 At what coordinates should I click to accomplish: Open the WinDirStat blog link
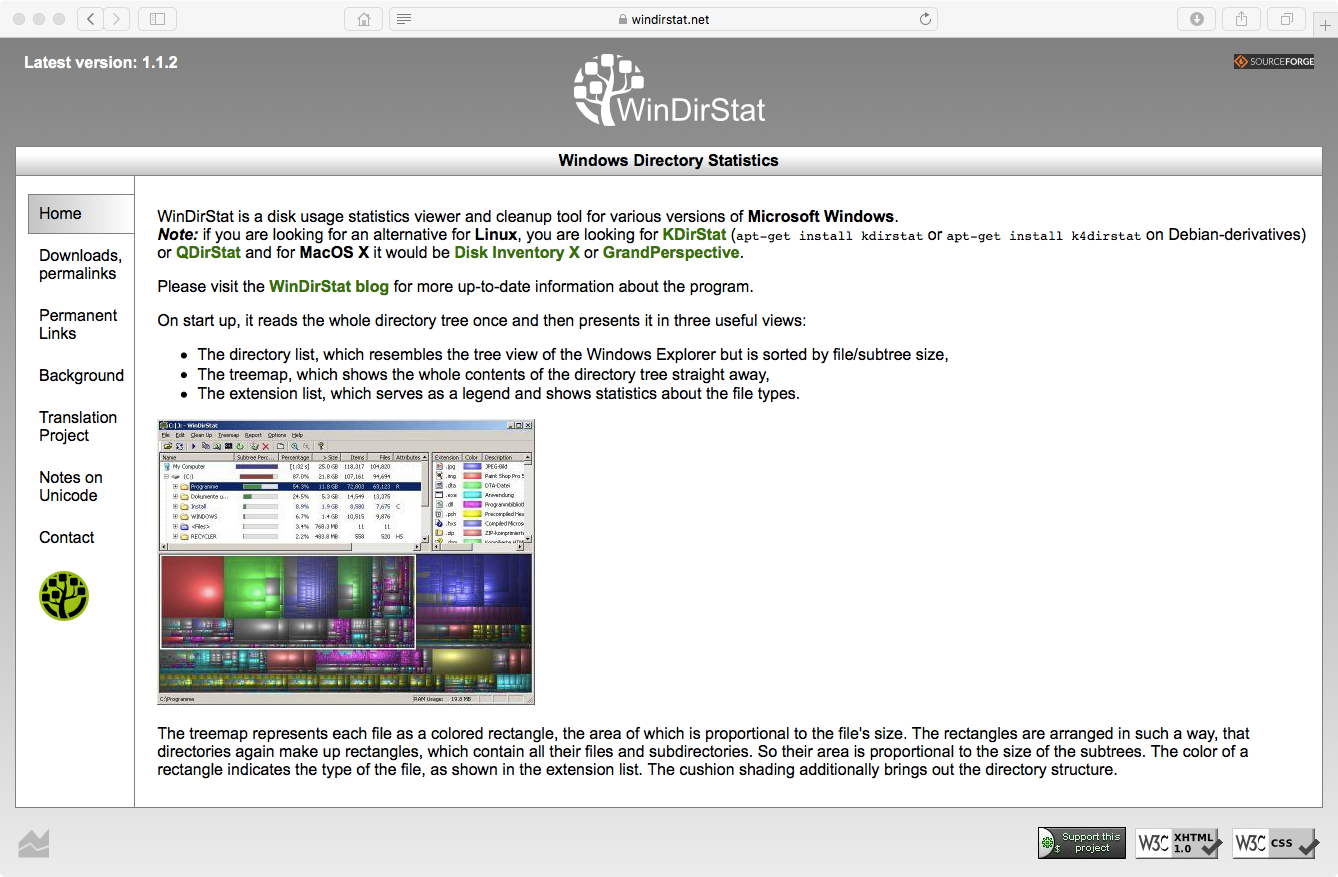click(x=329, y=286)
